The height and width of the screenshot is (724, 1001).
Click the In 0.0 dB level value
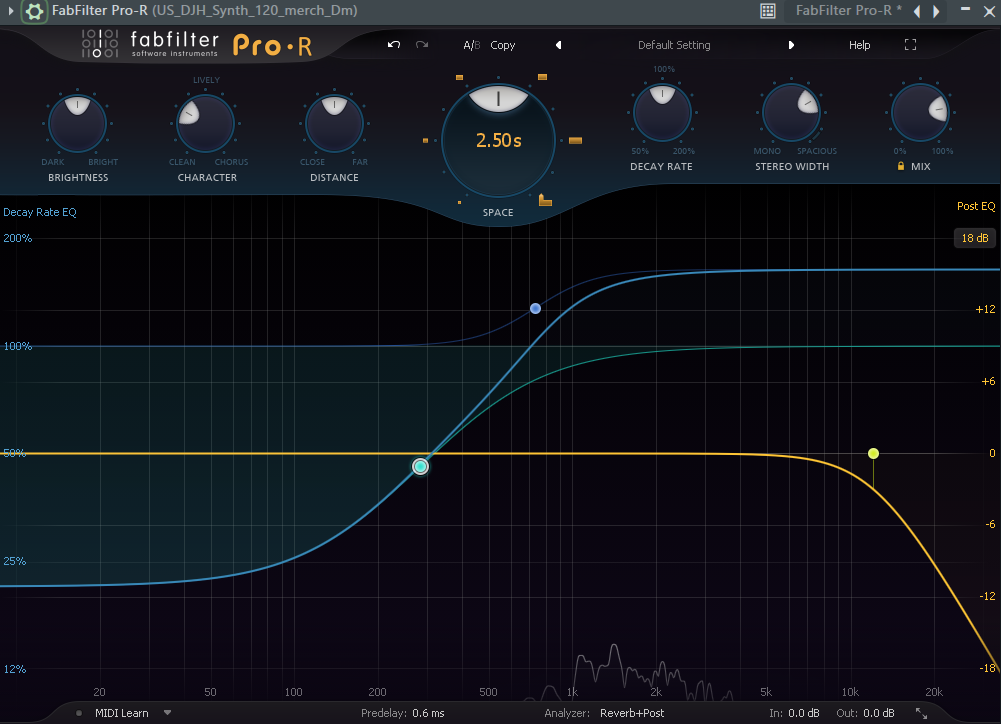click(804, 713)
